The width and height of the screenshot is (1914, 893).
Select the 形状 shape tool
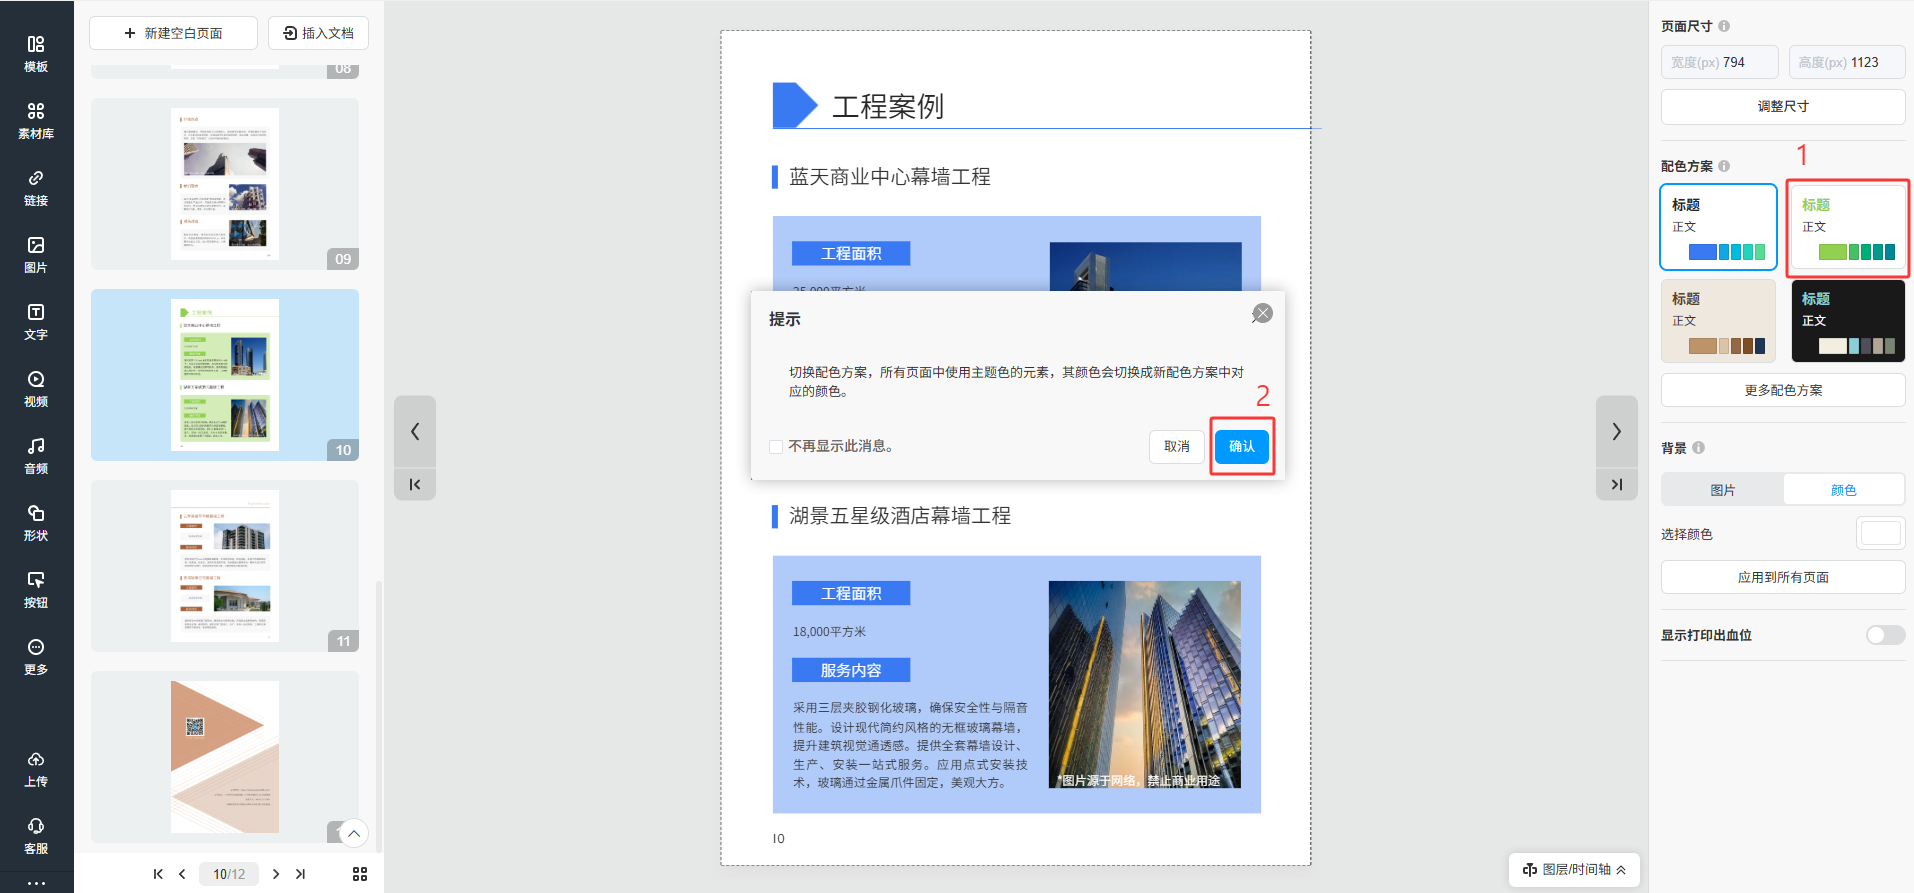(36, 523)
